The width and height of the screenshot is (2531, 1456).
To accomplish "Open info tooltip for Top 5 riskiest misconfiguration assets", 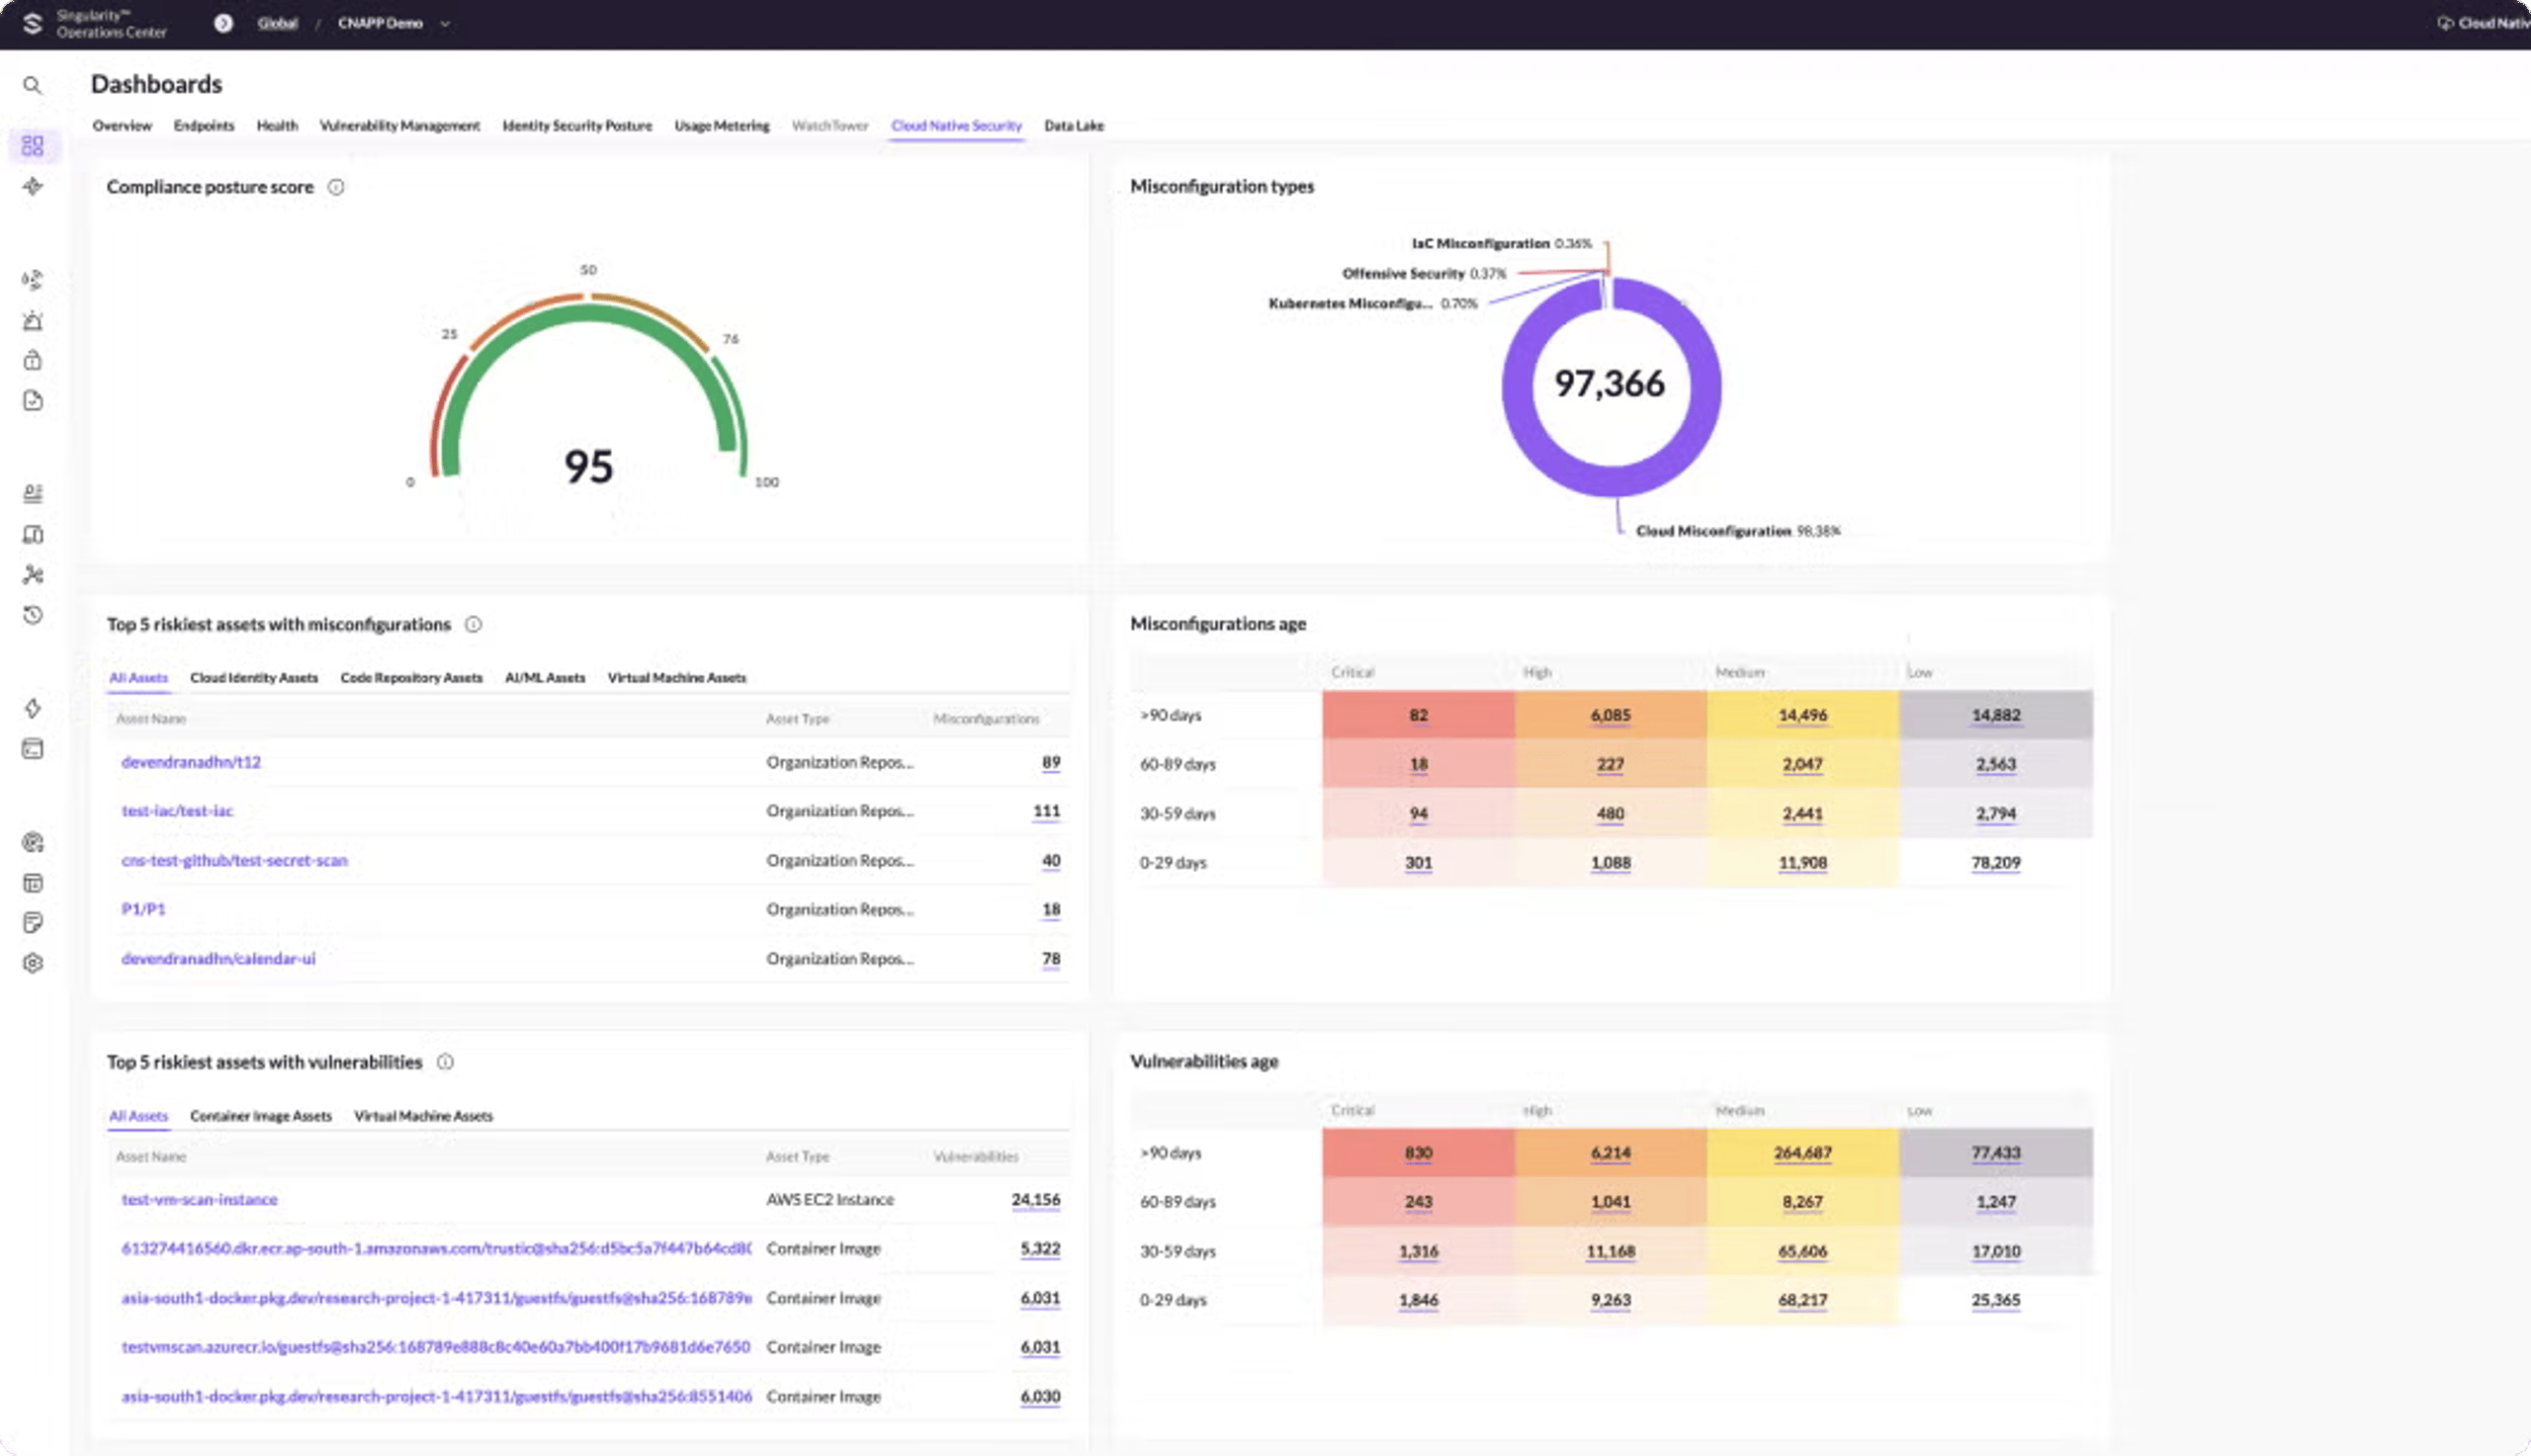I will coord(473,624).
